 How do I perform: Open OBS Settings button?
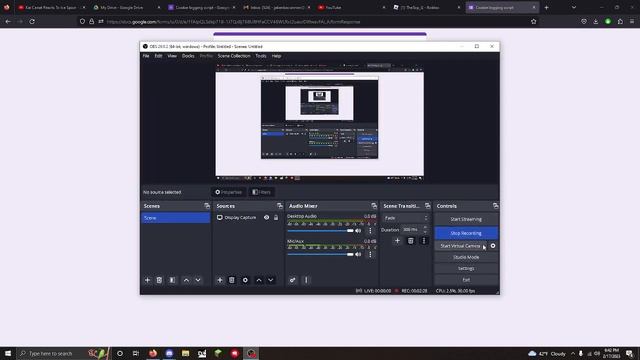[x=466, y=269]
